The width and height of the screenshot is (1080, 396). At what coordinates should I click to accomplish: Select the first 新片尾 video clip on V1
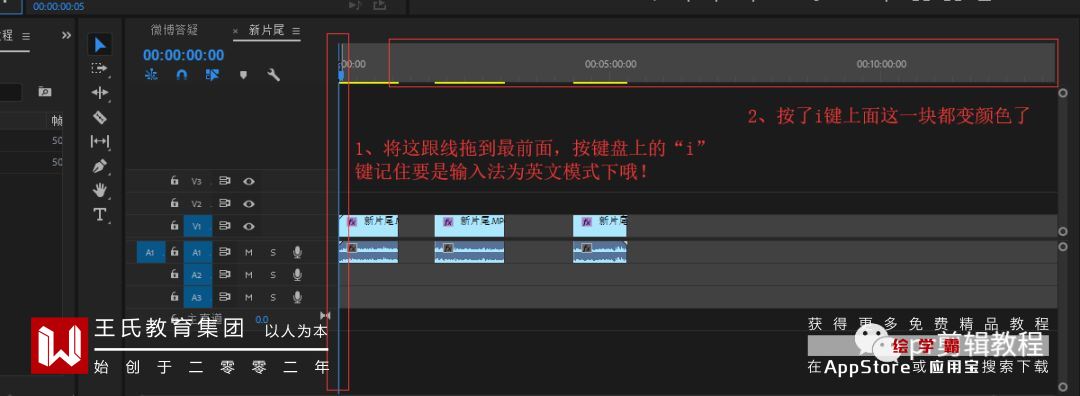368,226
